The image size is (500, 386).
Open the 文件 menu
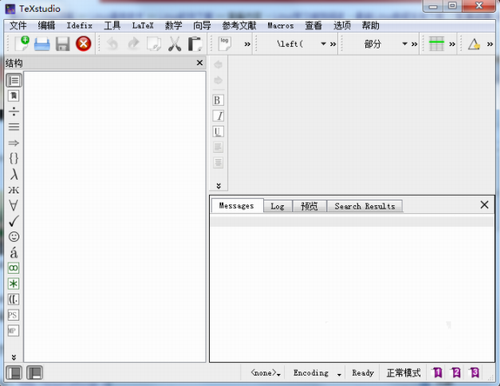click(x=18, y=26)
